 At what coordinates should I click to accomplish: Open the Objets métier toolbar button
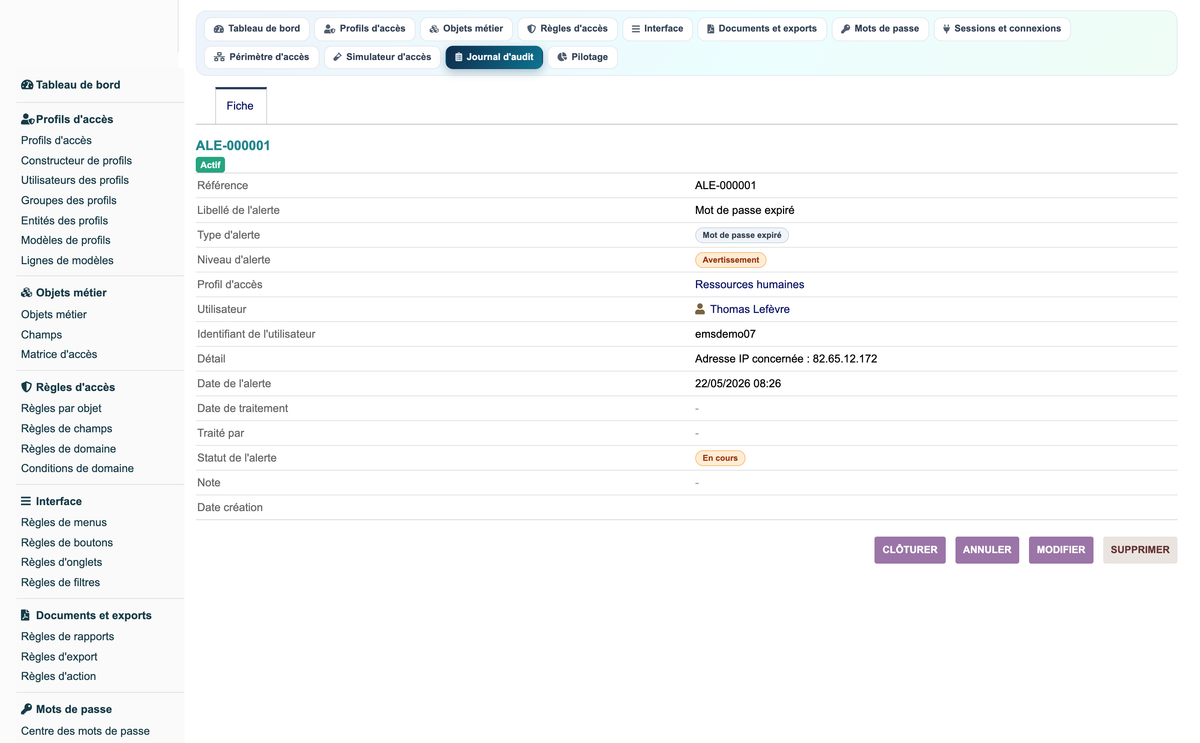coord(466,29)
